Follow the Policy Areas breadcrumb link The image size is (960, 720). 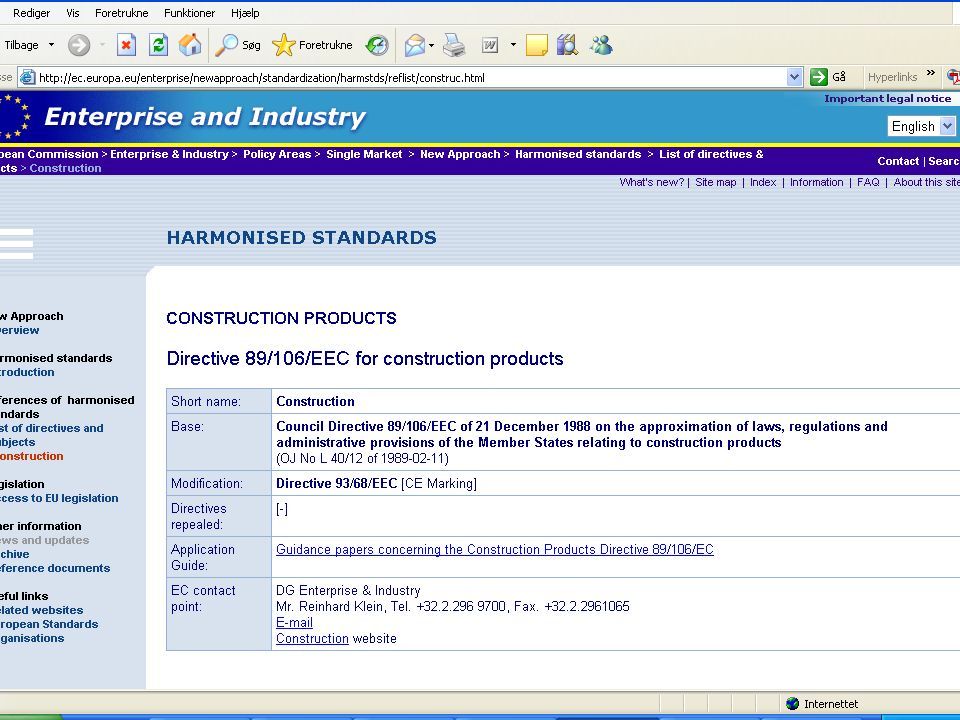[x=277, y=154]
